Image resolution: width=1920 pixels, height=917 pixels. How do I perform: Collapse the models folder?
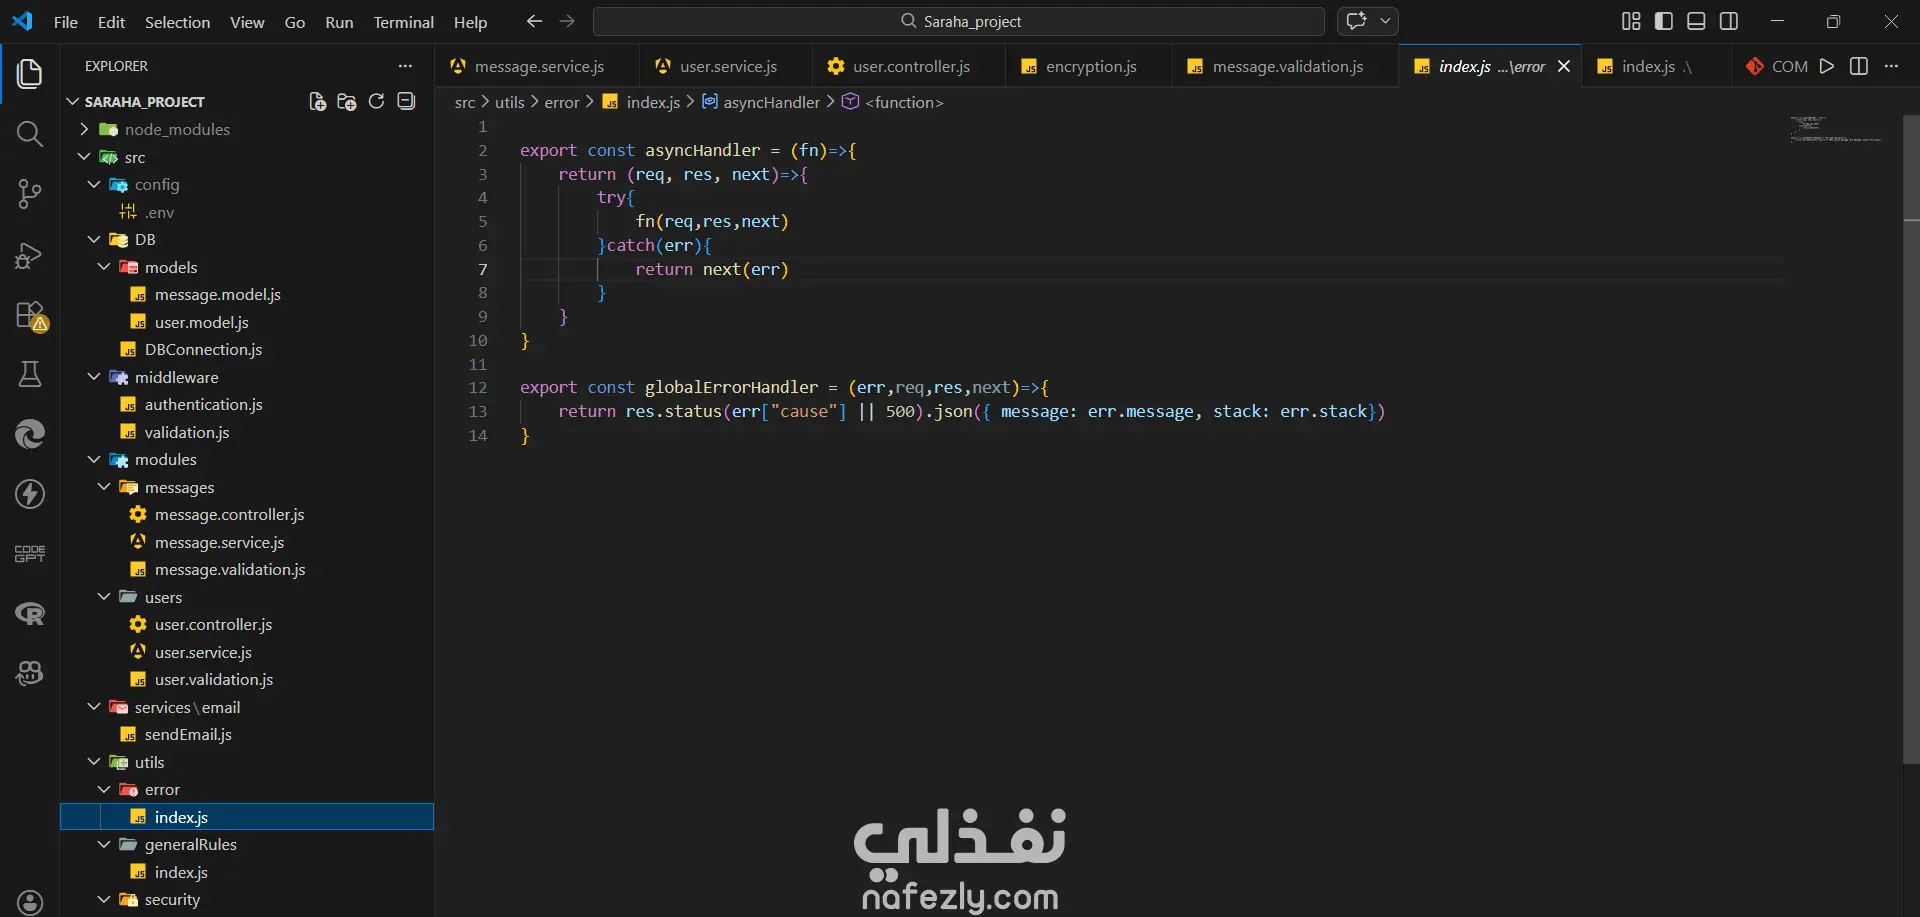[104, 267]
